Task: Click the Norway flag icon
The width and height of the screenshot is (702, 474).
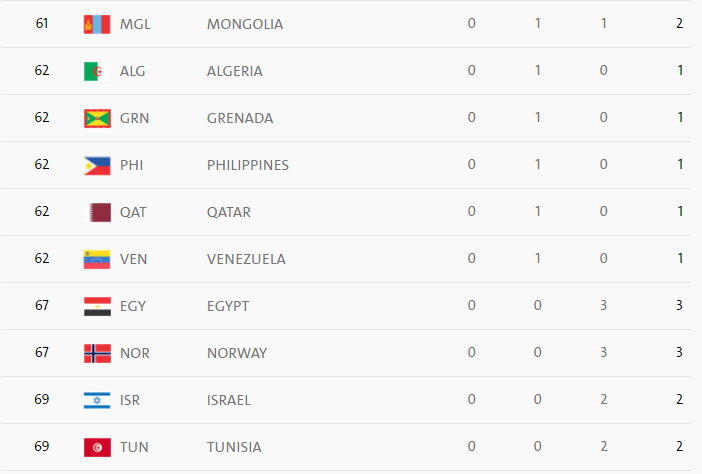Action: [x=96, y=353]
